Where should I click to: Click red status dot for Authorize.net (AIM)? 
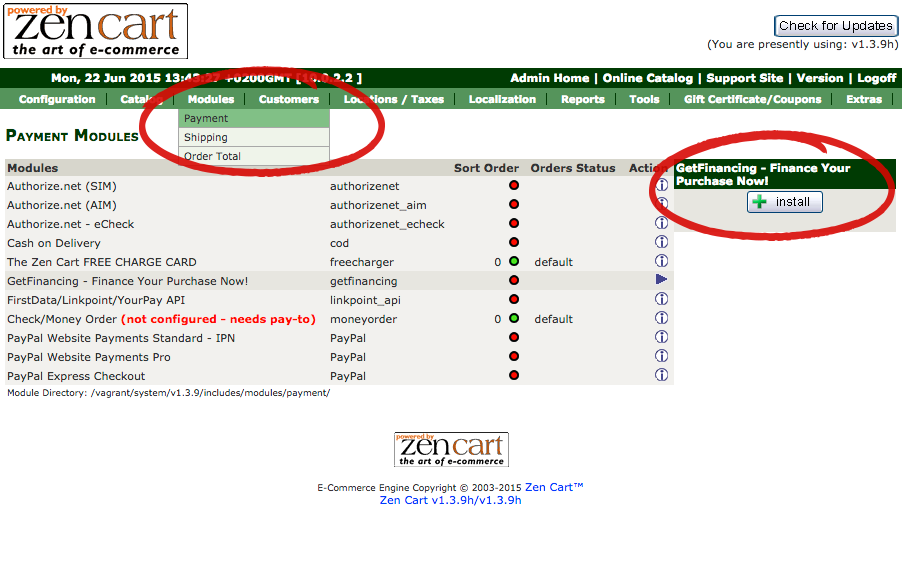(514, 204)
